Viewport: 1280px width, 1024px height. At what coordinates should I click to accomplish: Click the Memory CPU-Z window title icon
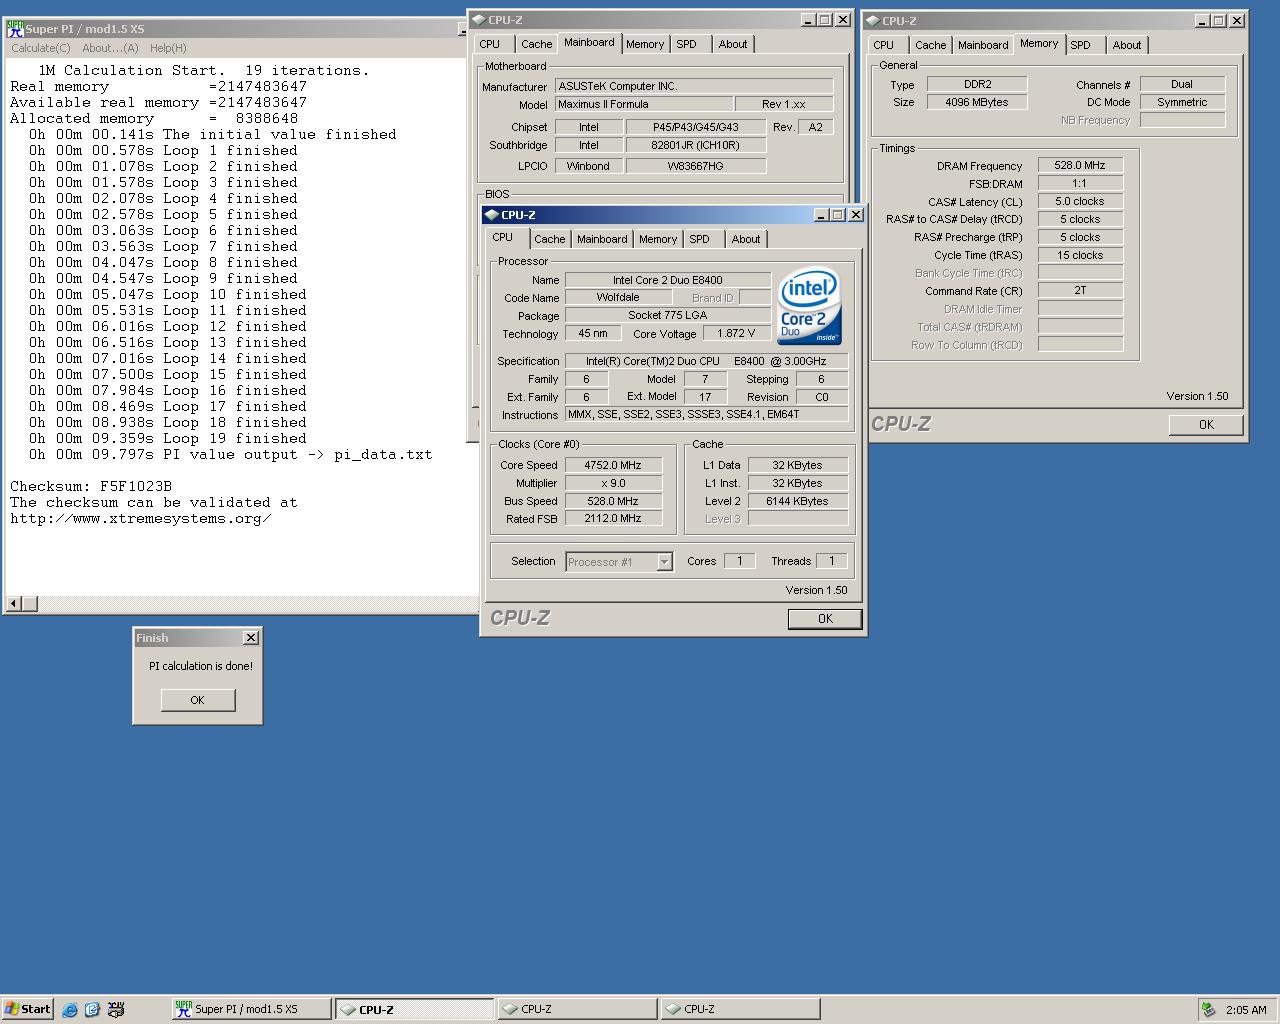(x=872, y=20)
